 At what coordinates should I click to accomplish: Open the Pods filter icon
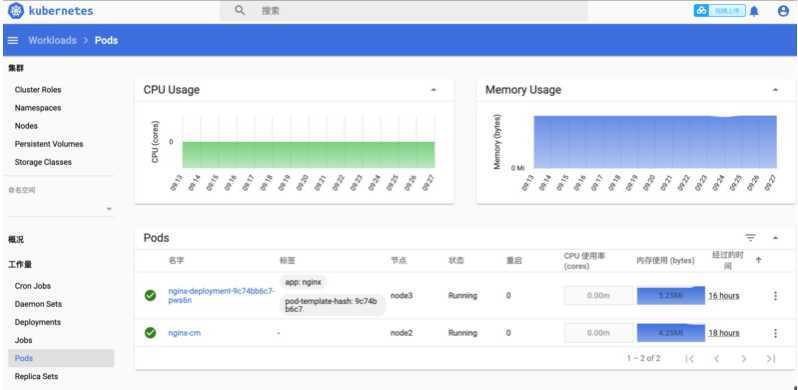pos(750,238)
